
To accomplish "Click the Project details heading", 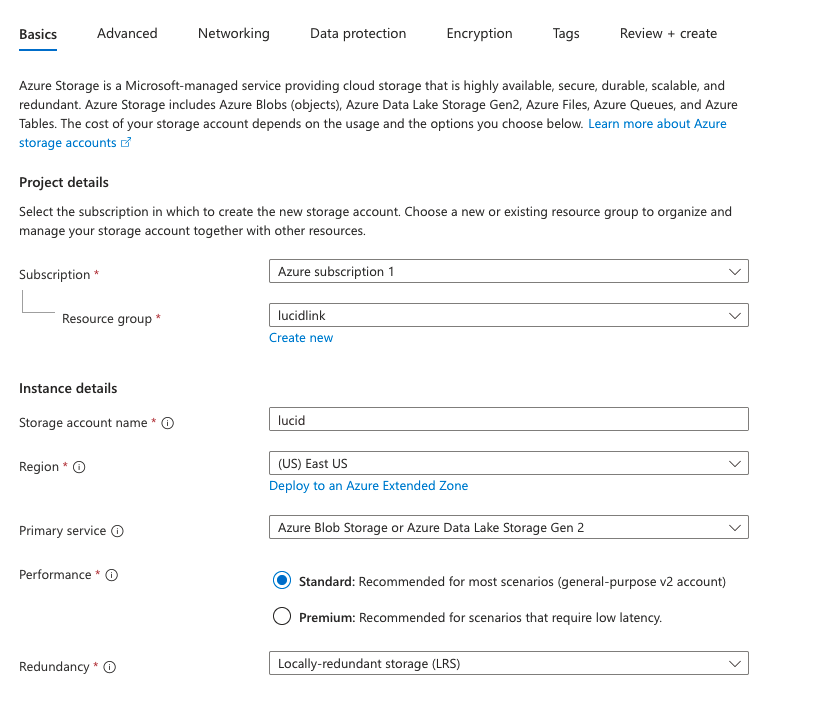I will 64,183.
